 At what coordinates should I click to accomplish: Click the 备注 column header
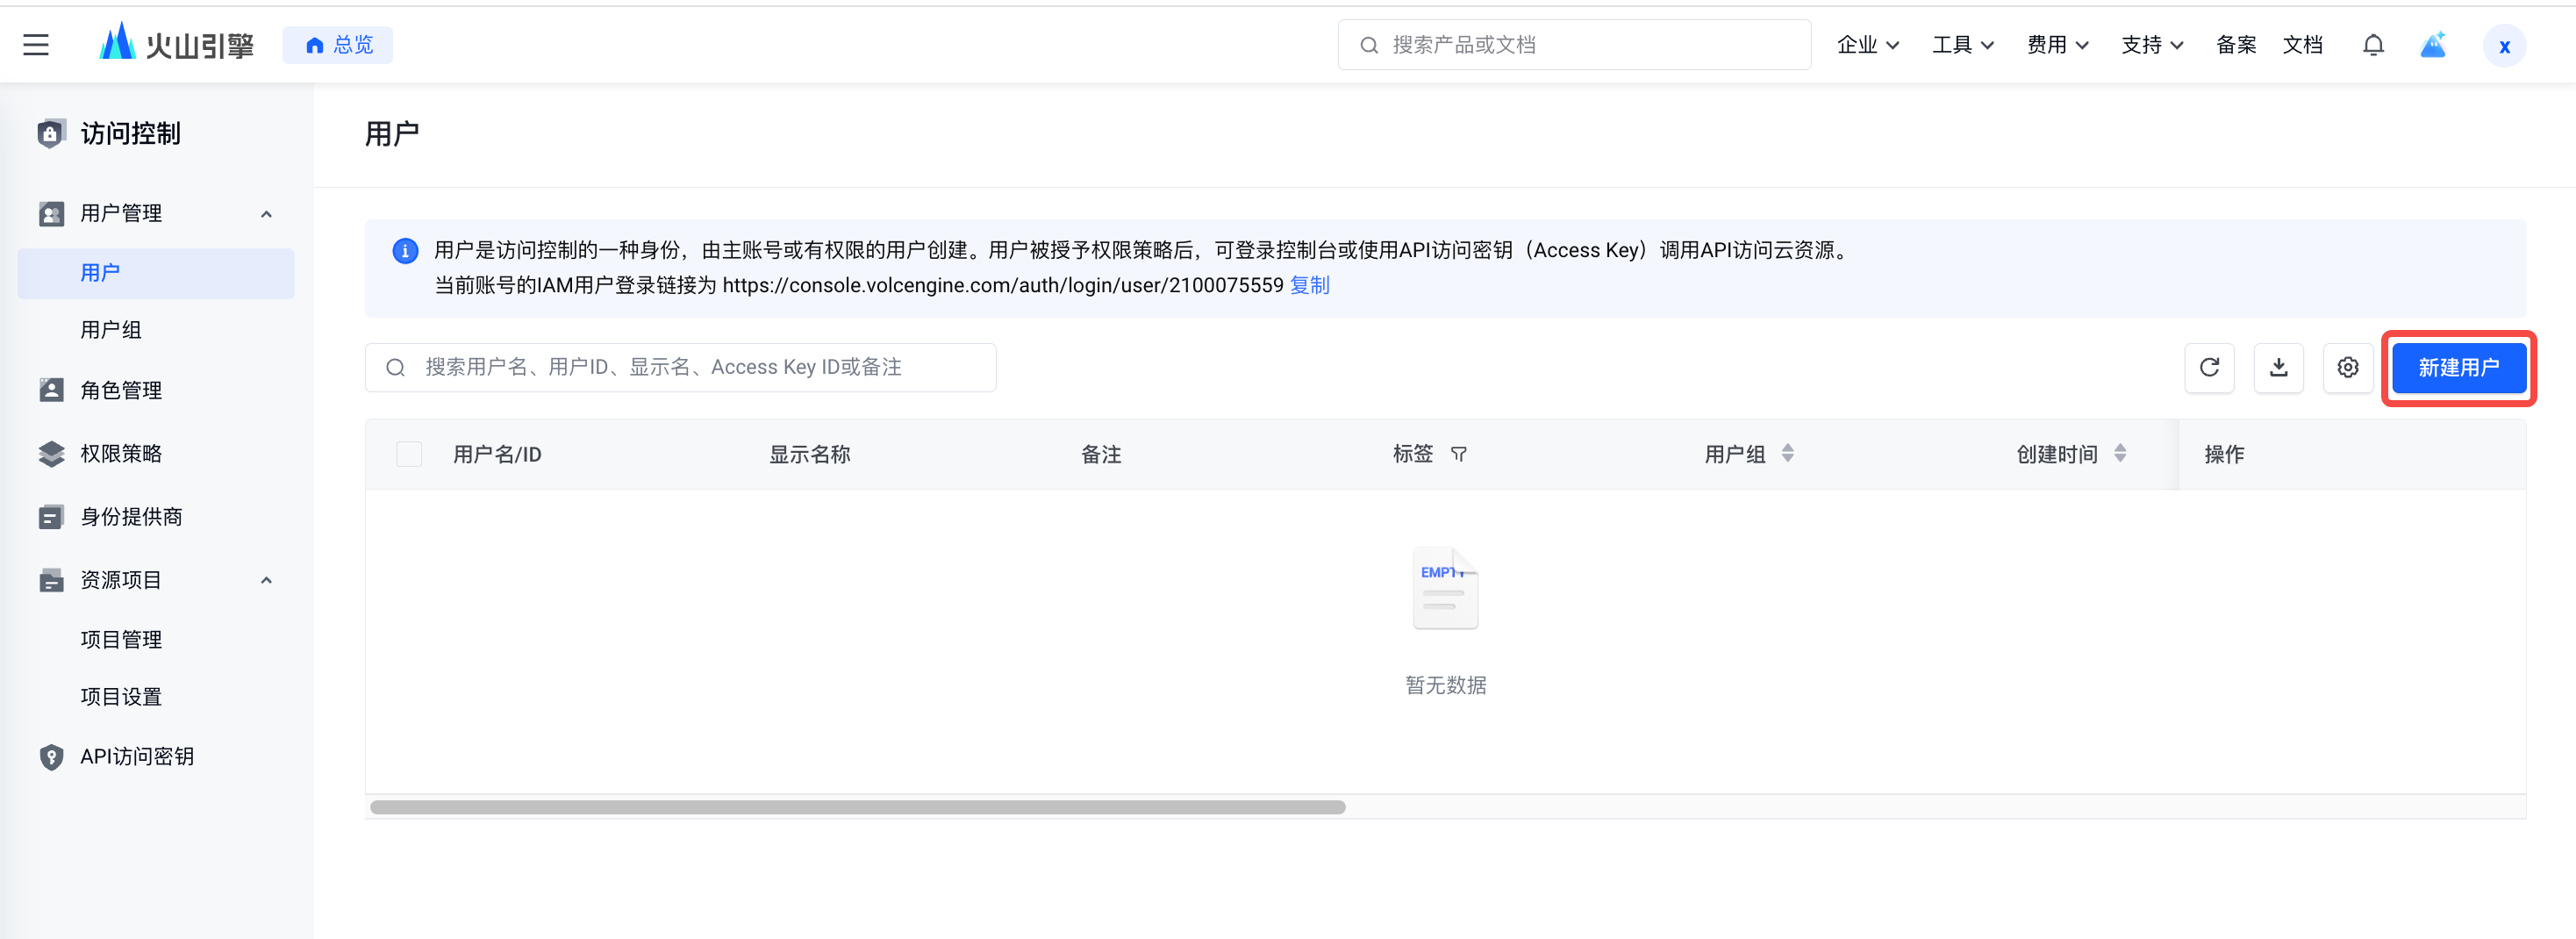tap(1100, 455)
